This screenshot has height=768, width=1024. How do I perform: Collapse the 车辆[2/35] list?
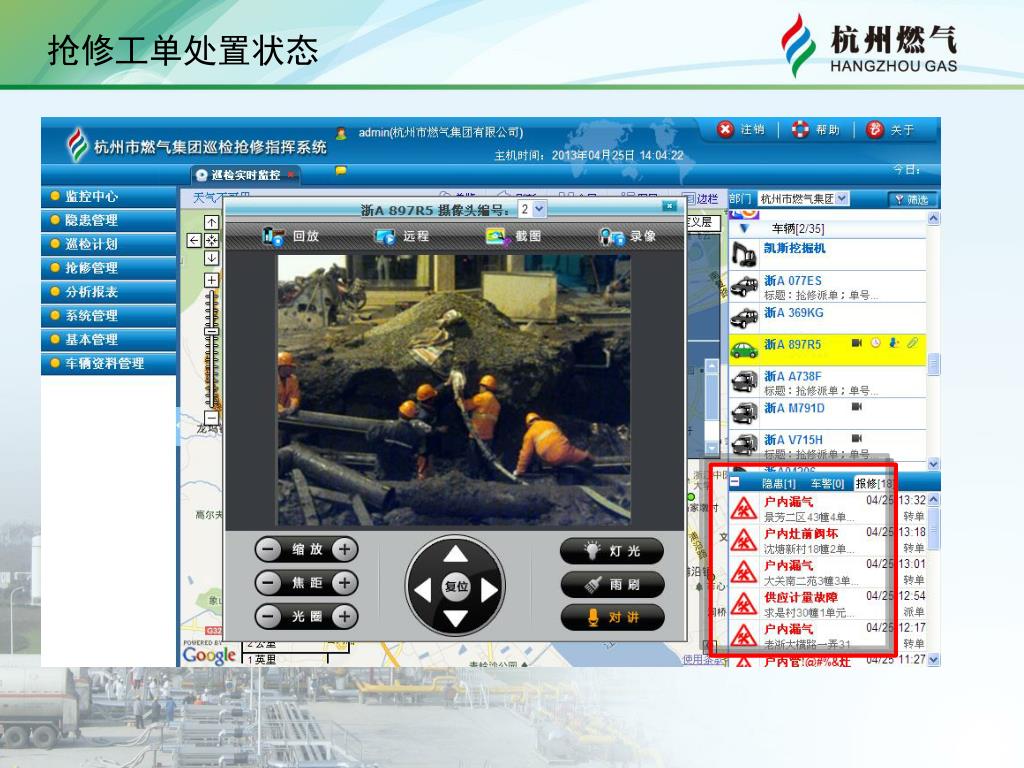click(744, 229)
